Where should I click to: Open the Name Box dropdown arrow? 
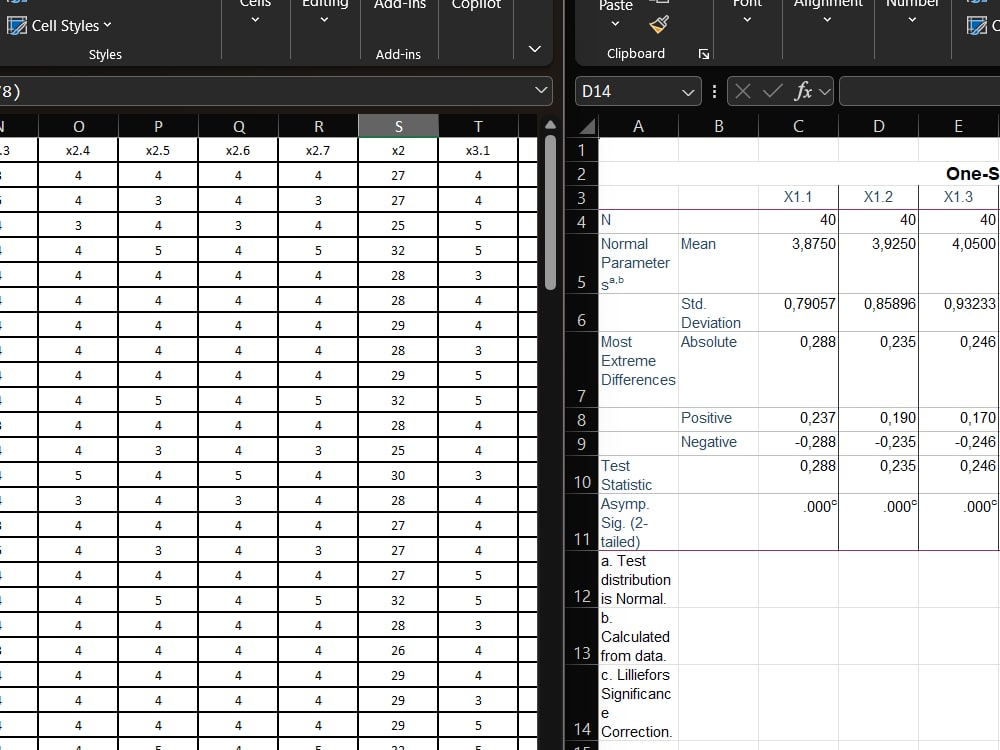click(688, 92)
